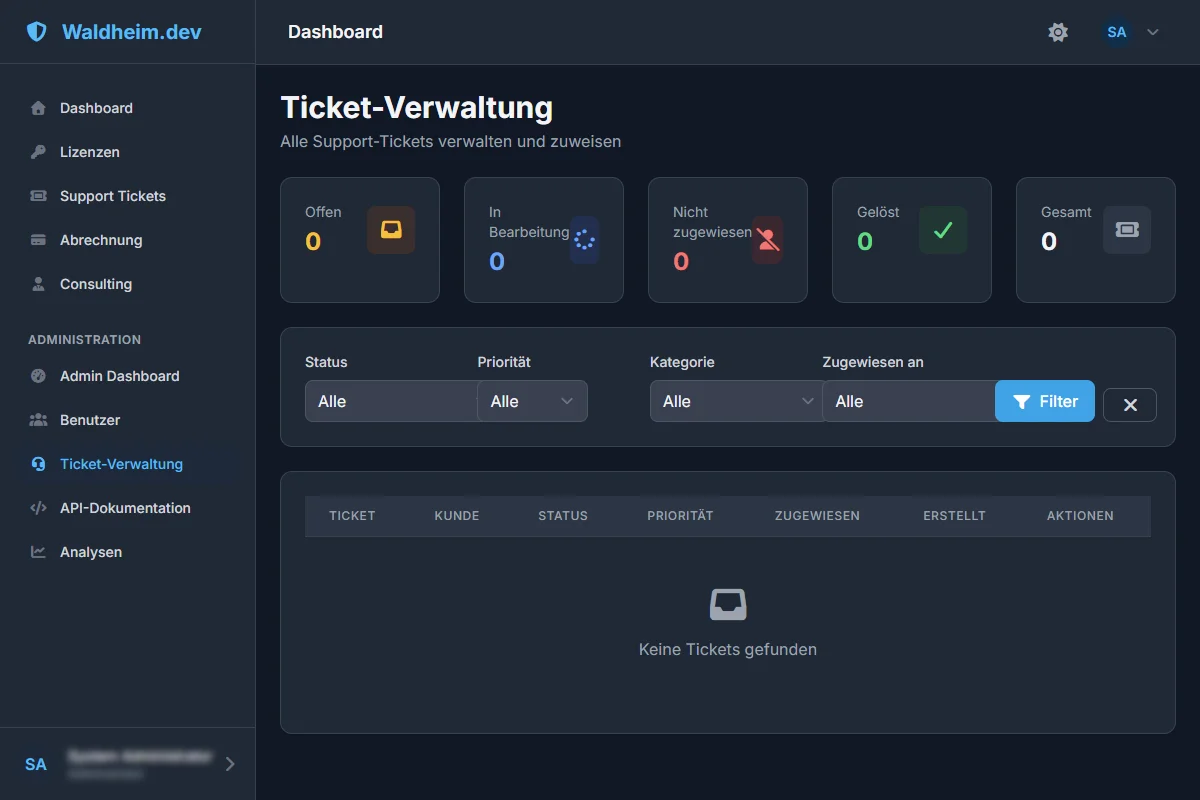Click the empty inbox icon above Keine Tickets gefunden

(x=728, y=604)
